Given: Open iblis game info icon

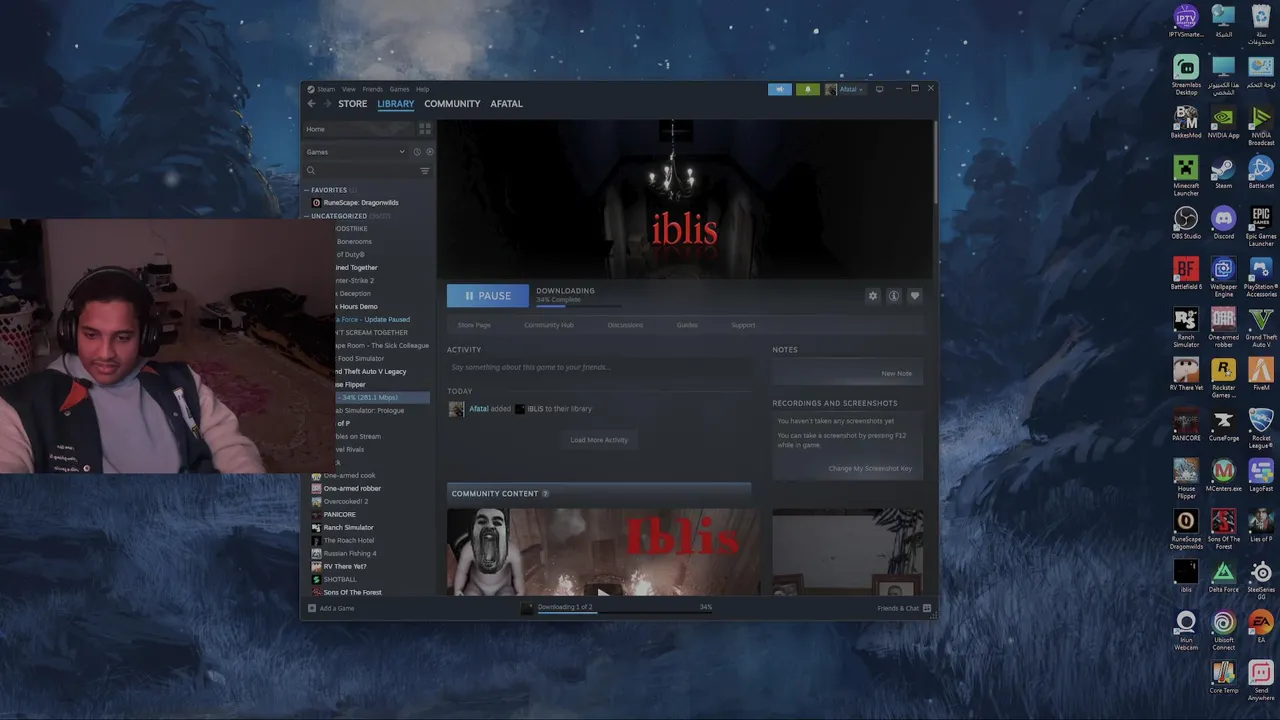Looking at the screenshot, I should 894,296.
